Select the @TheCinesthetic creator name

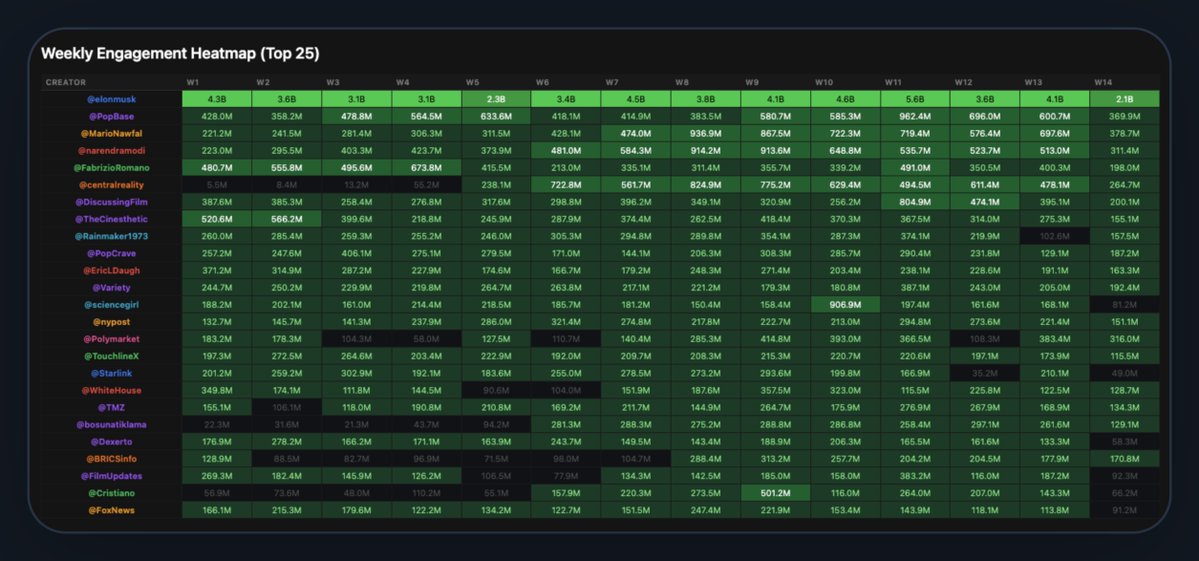112,219
